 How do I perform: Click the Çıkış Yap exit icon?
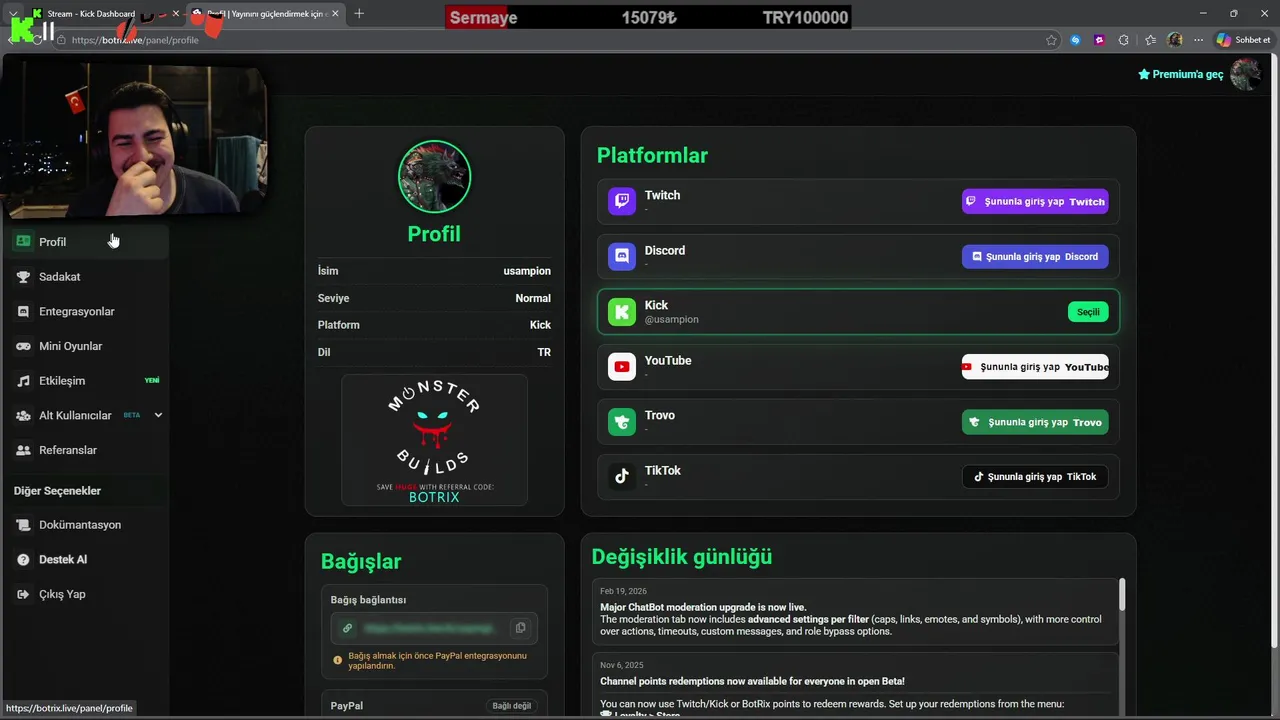click(x=23, y=594)
